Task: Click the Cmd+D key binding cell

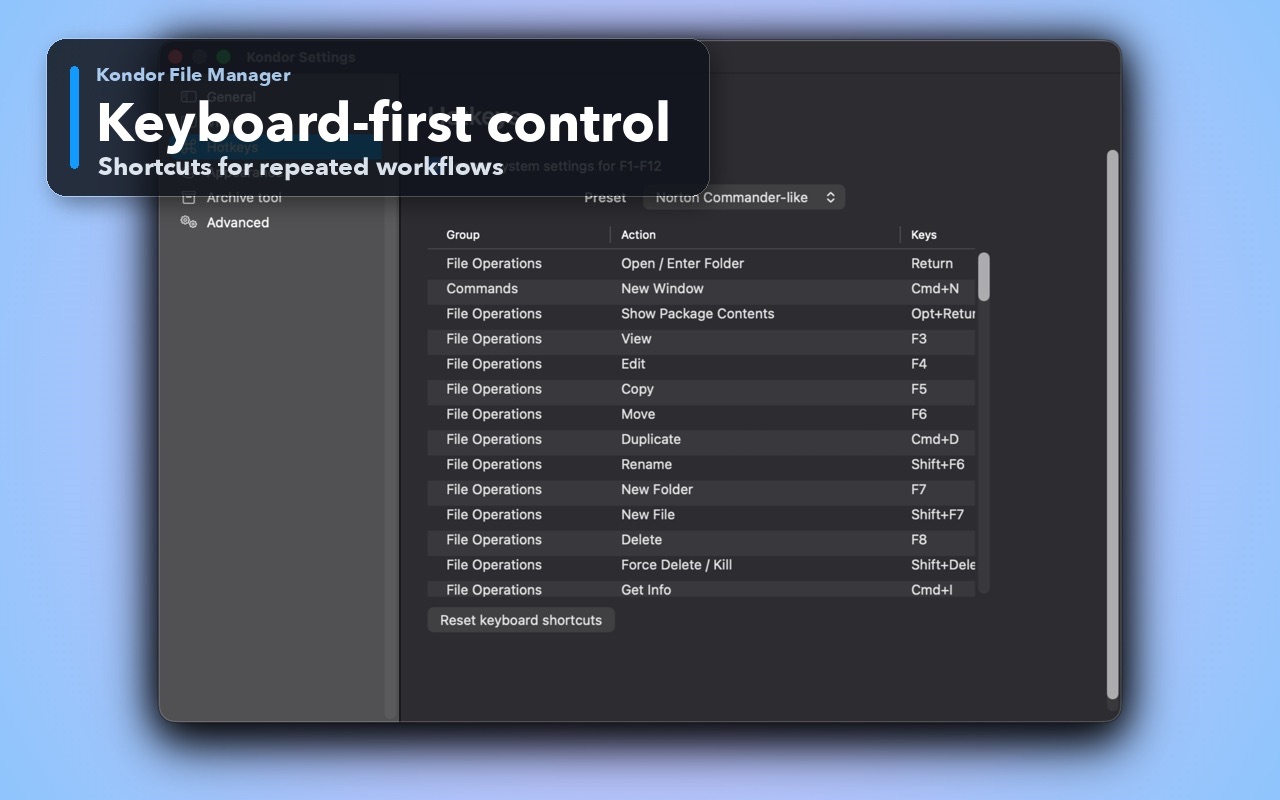Action: (935, 439)
